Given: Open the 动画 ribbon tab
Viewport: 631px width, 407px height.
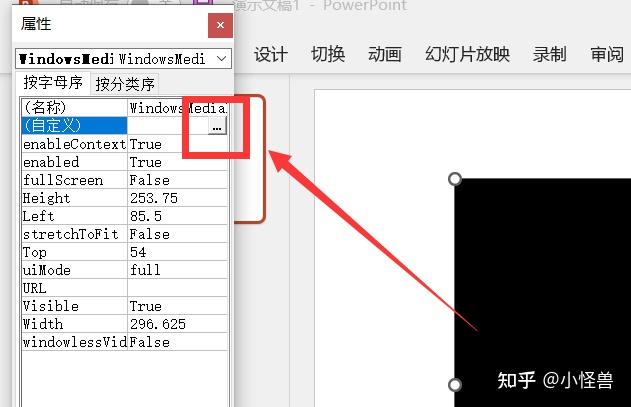Looking at the screenshot, I should tap(385, 54).
